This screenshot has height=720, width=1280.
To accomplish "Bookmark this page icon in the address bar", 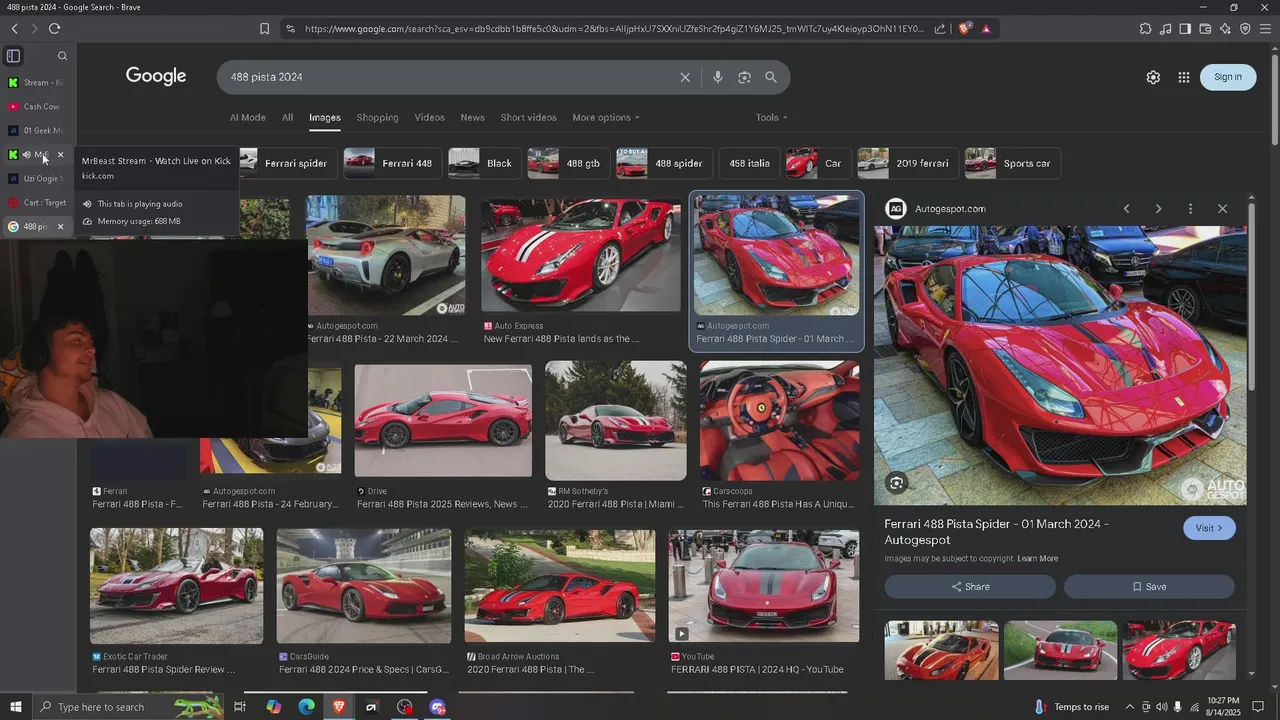I will pyautogui.click(x=264, y=29).
